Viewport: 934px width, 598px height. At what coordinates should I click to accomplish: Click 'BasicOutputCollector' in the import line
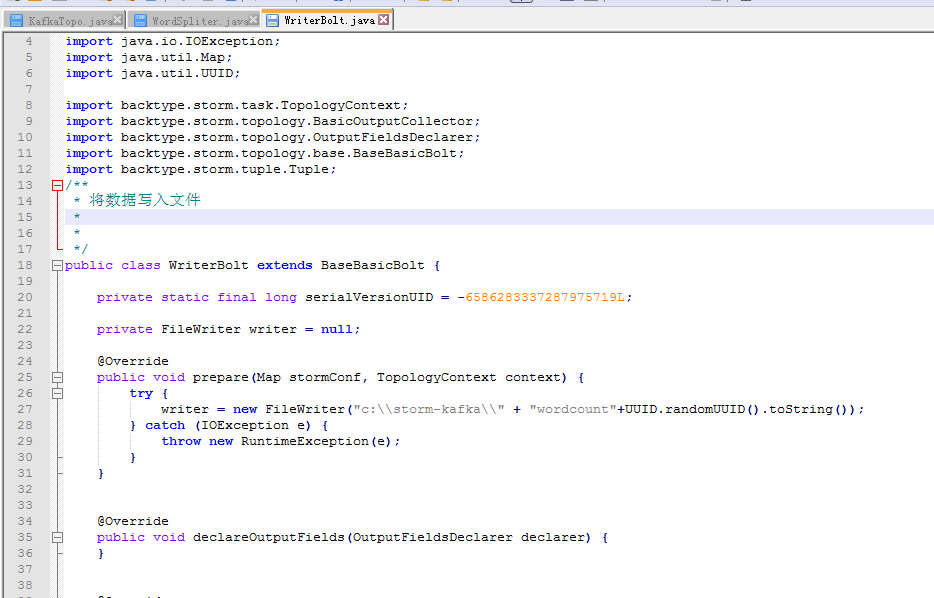(393, 122)
